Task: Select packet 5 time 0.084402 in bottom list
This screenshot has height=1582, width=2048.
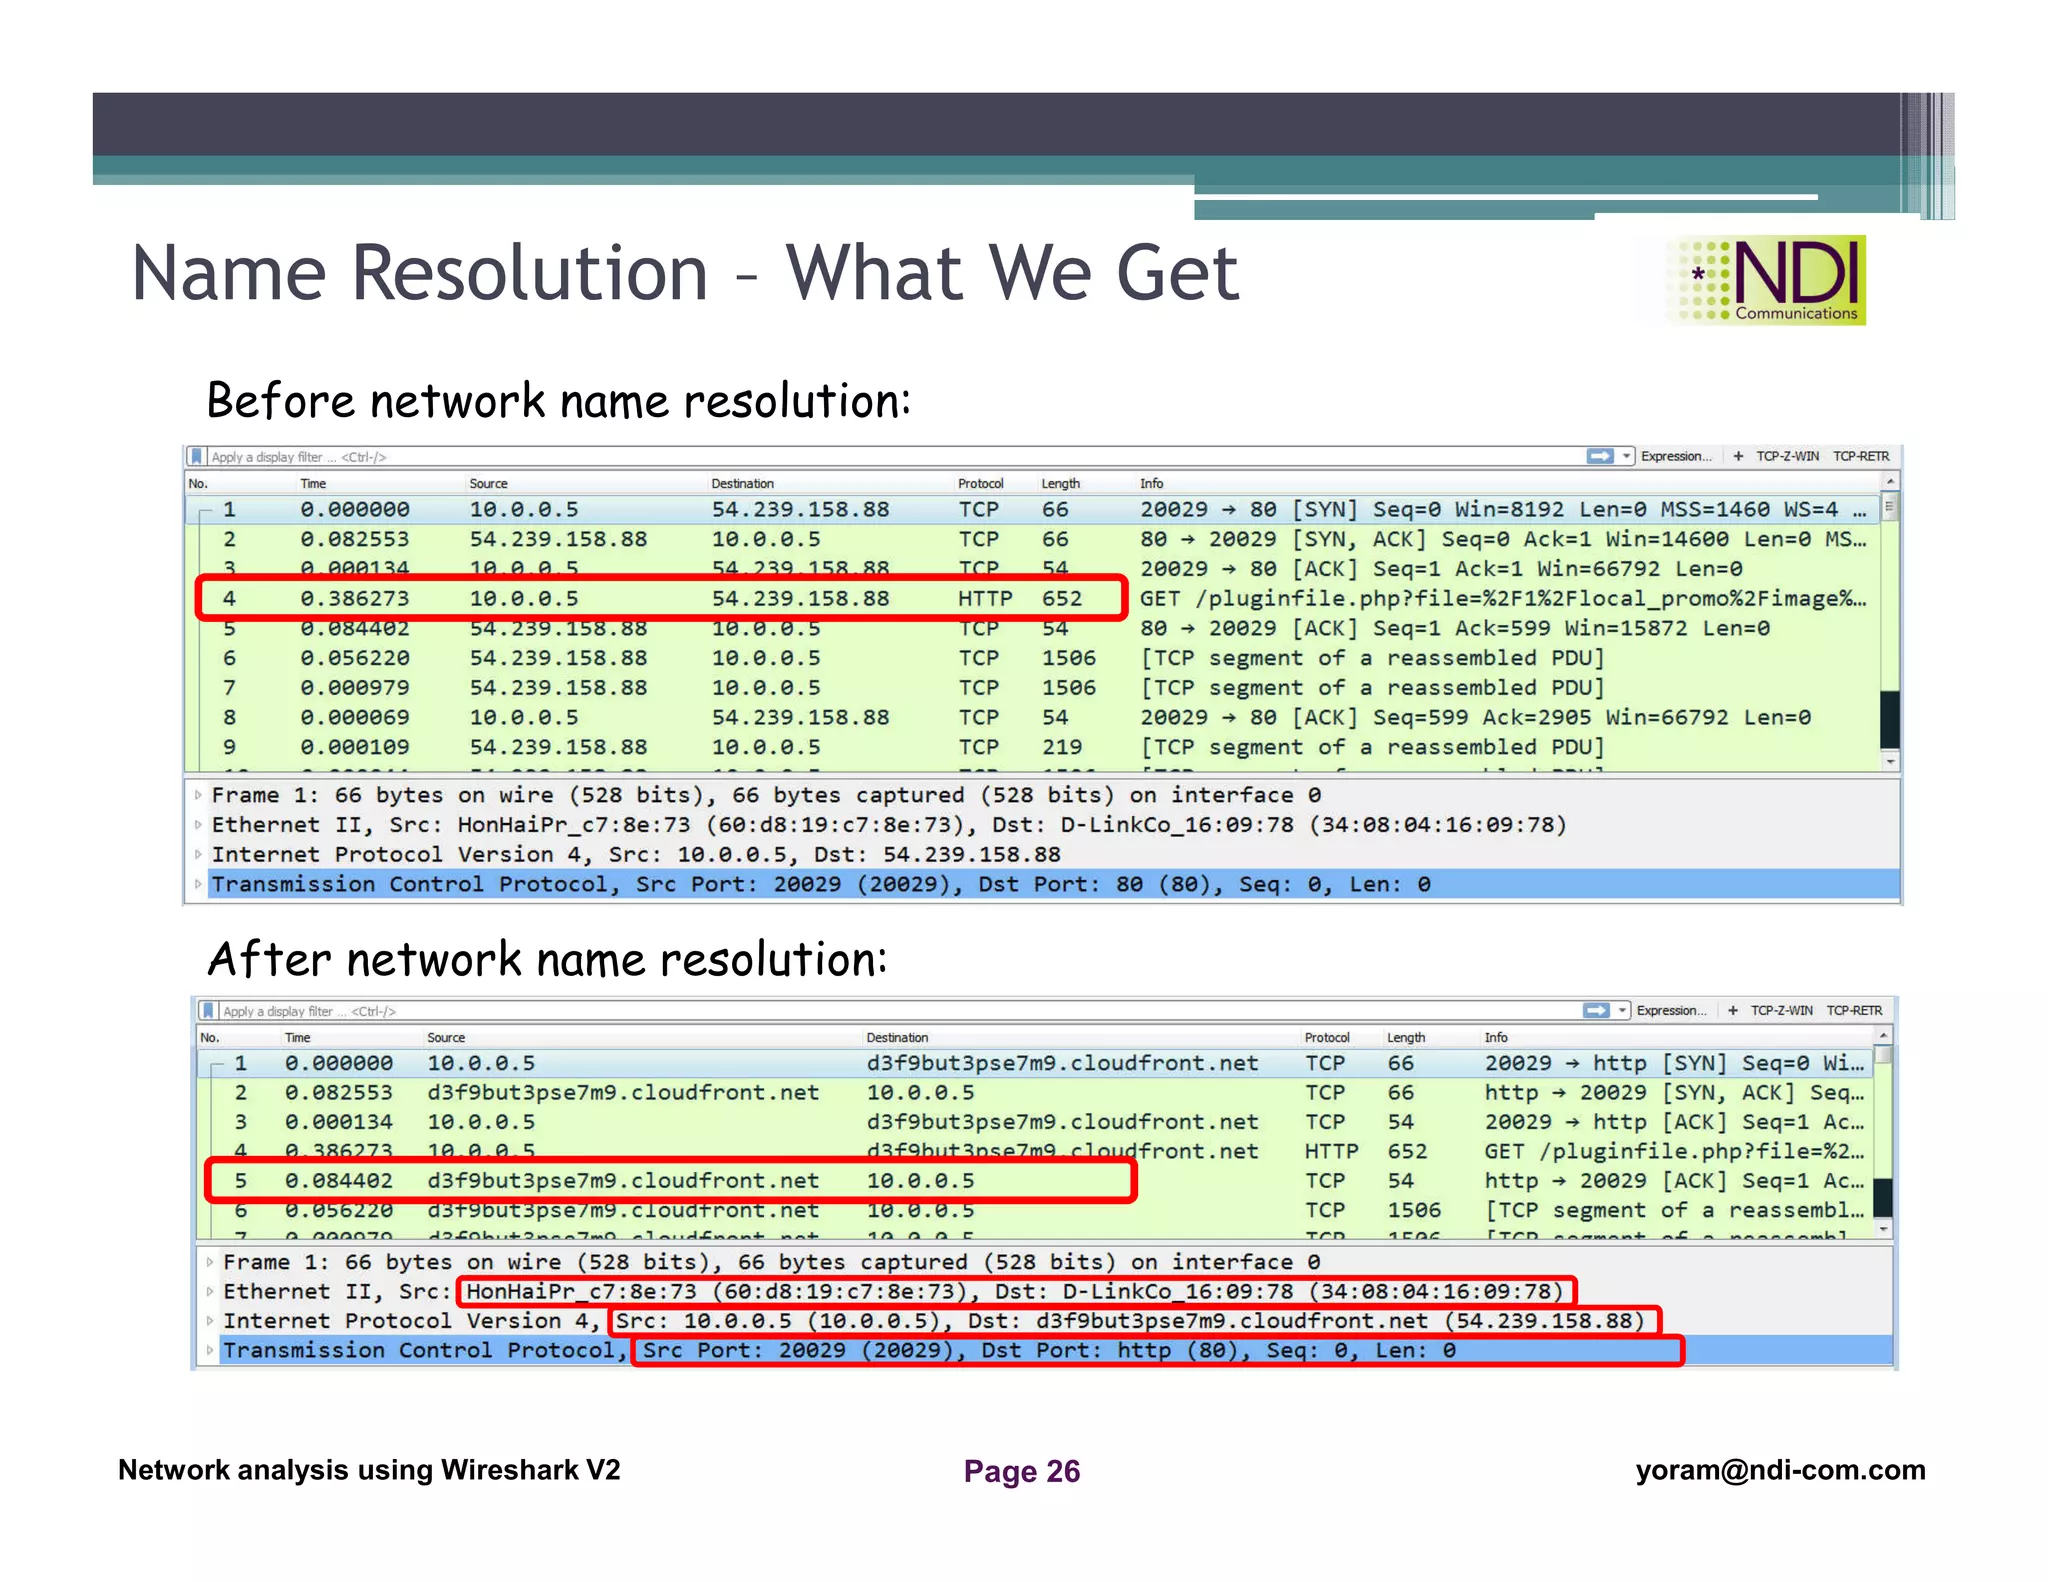Action: [1034, 1181]
